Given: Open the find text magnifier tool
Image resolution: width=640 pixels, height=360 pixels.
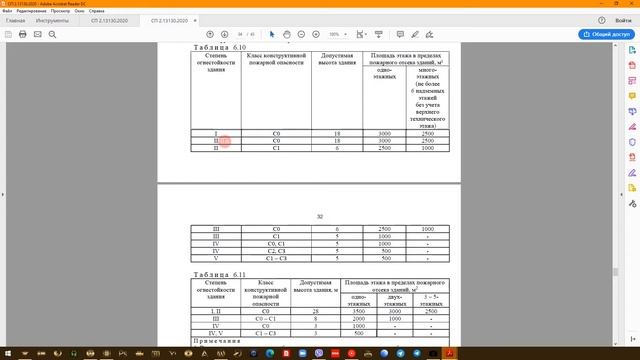Looking at the screenshot, I should (52, 34).
